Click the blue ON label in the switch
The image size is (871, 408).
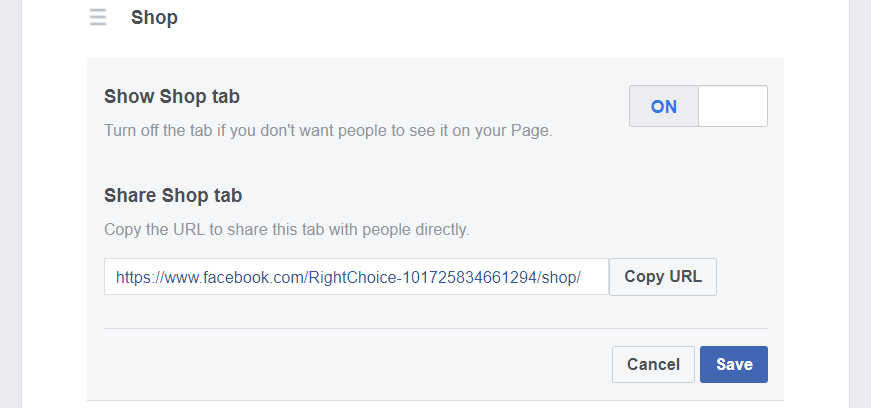pyautogui.click(x=664, y=107)
